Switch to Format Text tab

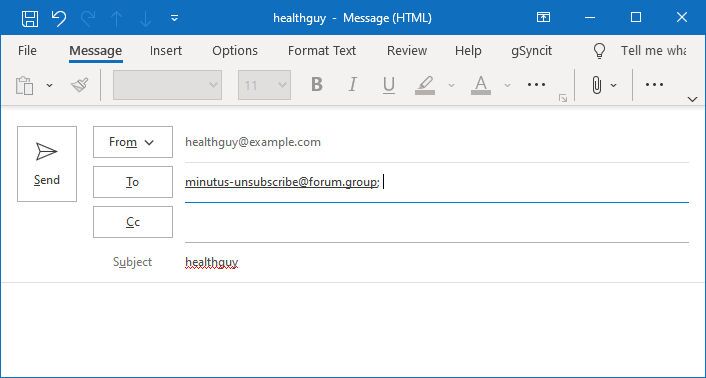tap(322, 50)
